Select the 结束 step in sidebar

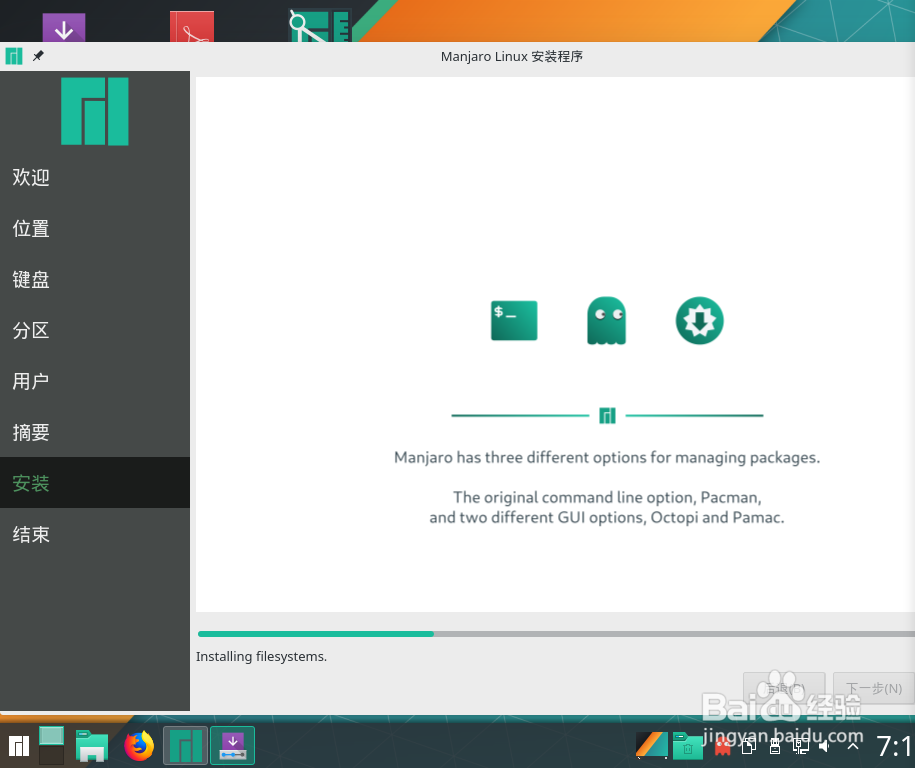(95, 534)
